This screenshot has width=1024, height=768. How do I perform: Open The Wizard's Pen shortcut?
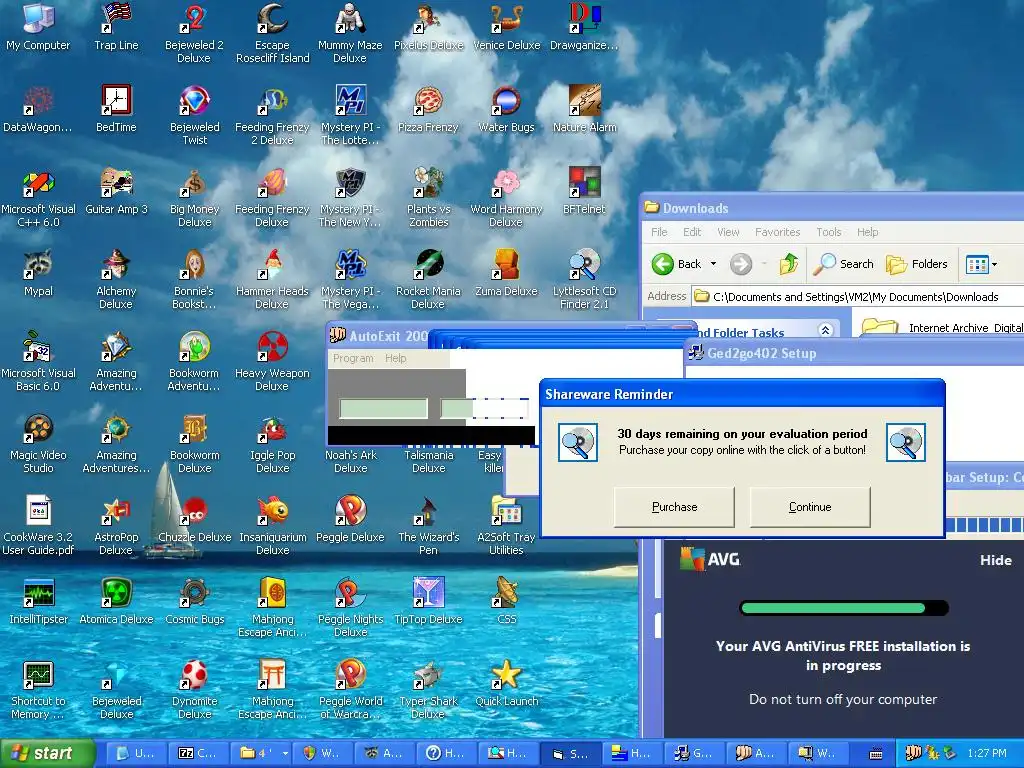pos(428,526)
